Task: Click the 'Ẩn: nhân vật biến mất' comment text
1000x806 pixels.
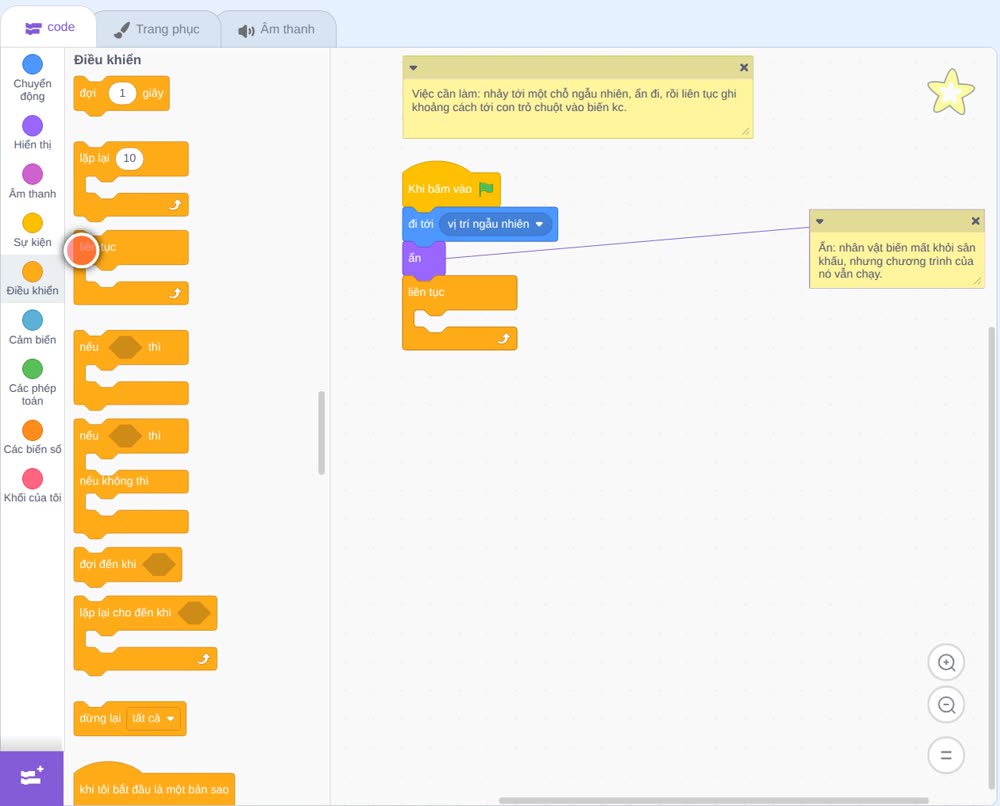Action: 896,261
